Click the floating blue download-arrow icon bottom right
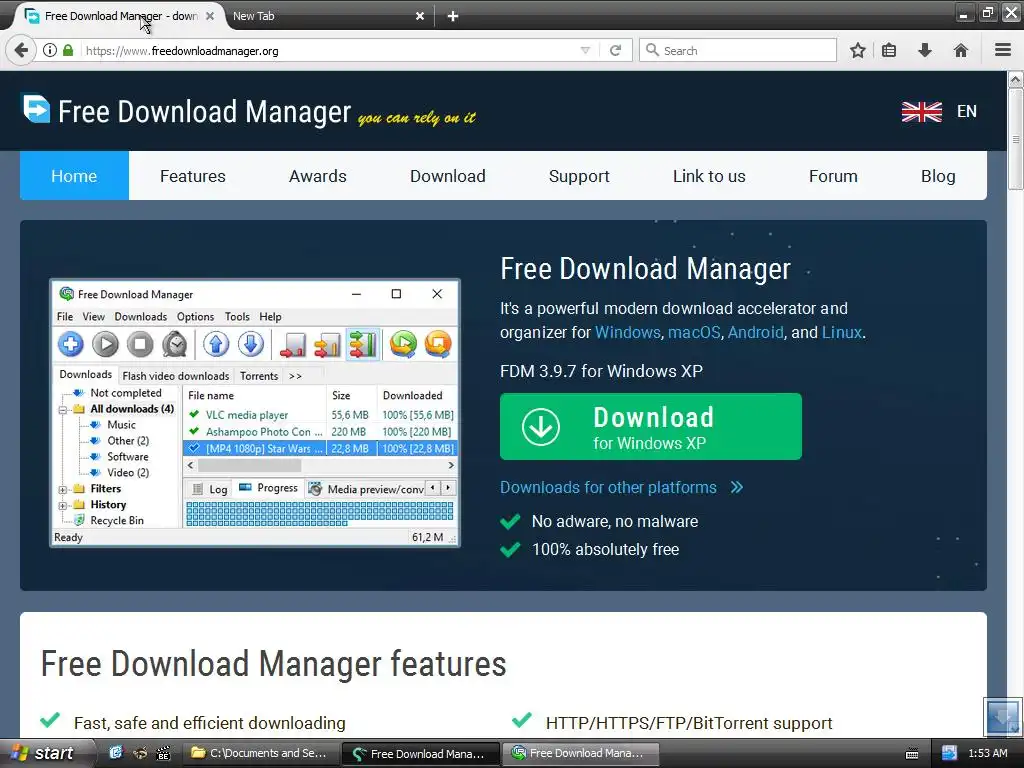The image size is (1024, 768). [1002, 717]
